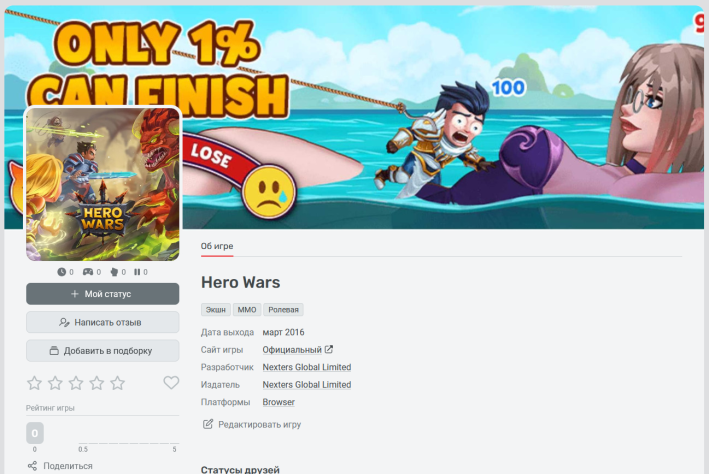Click Добавить в подборку button

click(103, 351)
